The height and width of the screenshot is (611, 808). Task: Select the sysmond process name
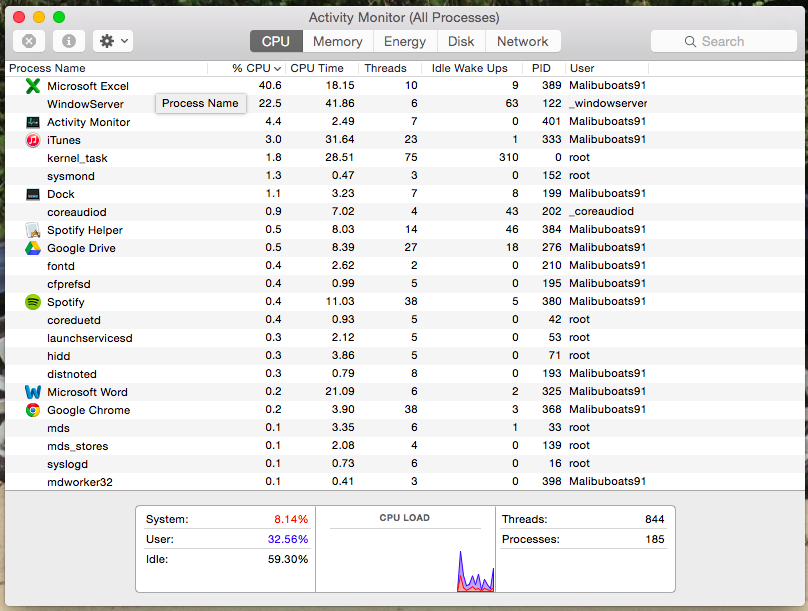click(x=71, y=176)
